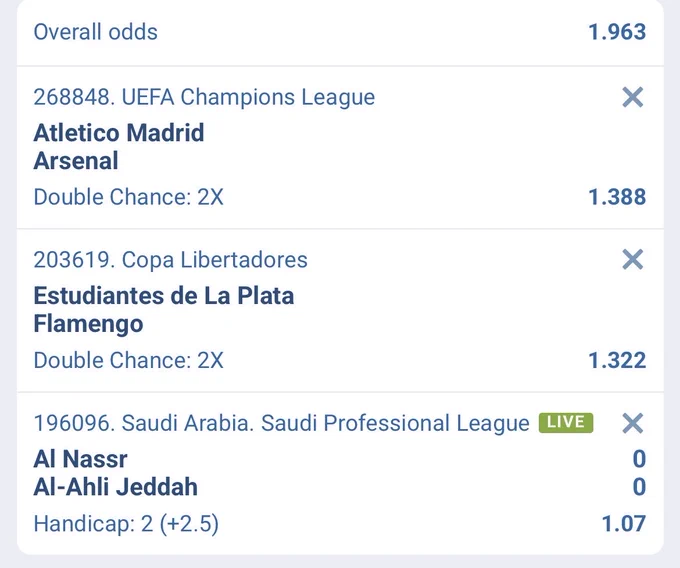Screen dimensions: 680x568
Task: Select the Flamengo team name
Action: [88, 324]
